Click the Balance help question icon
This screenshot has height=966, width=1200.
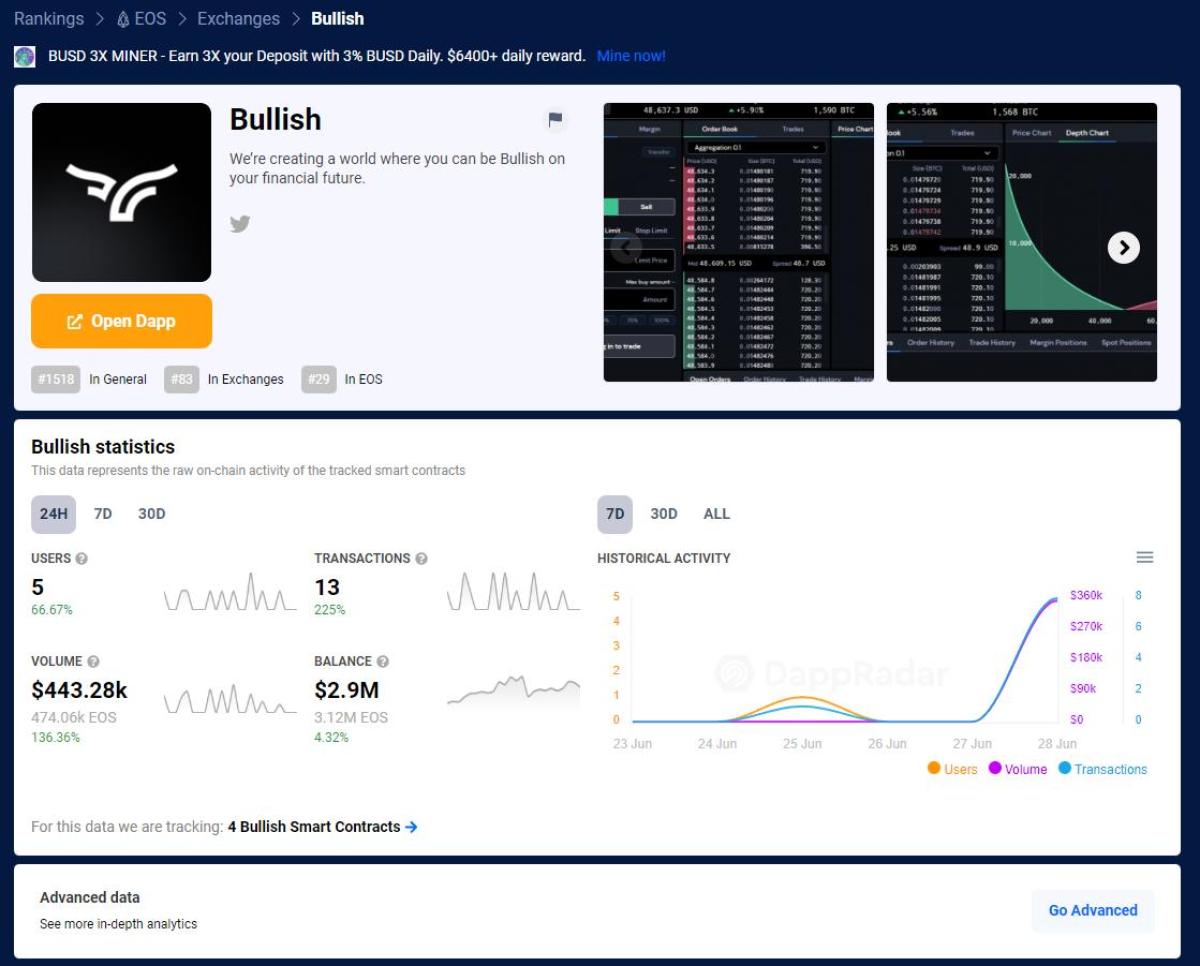click(x=383, y=662)
